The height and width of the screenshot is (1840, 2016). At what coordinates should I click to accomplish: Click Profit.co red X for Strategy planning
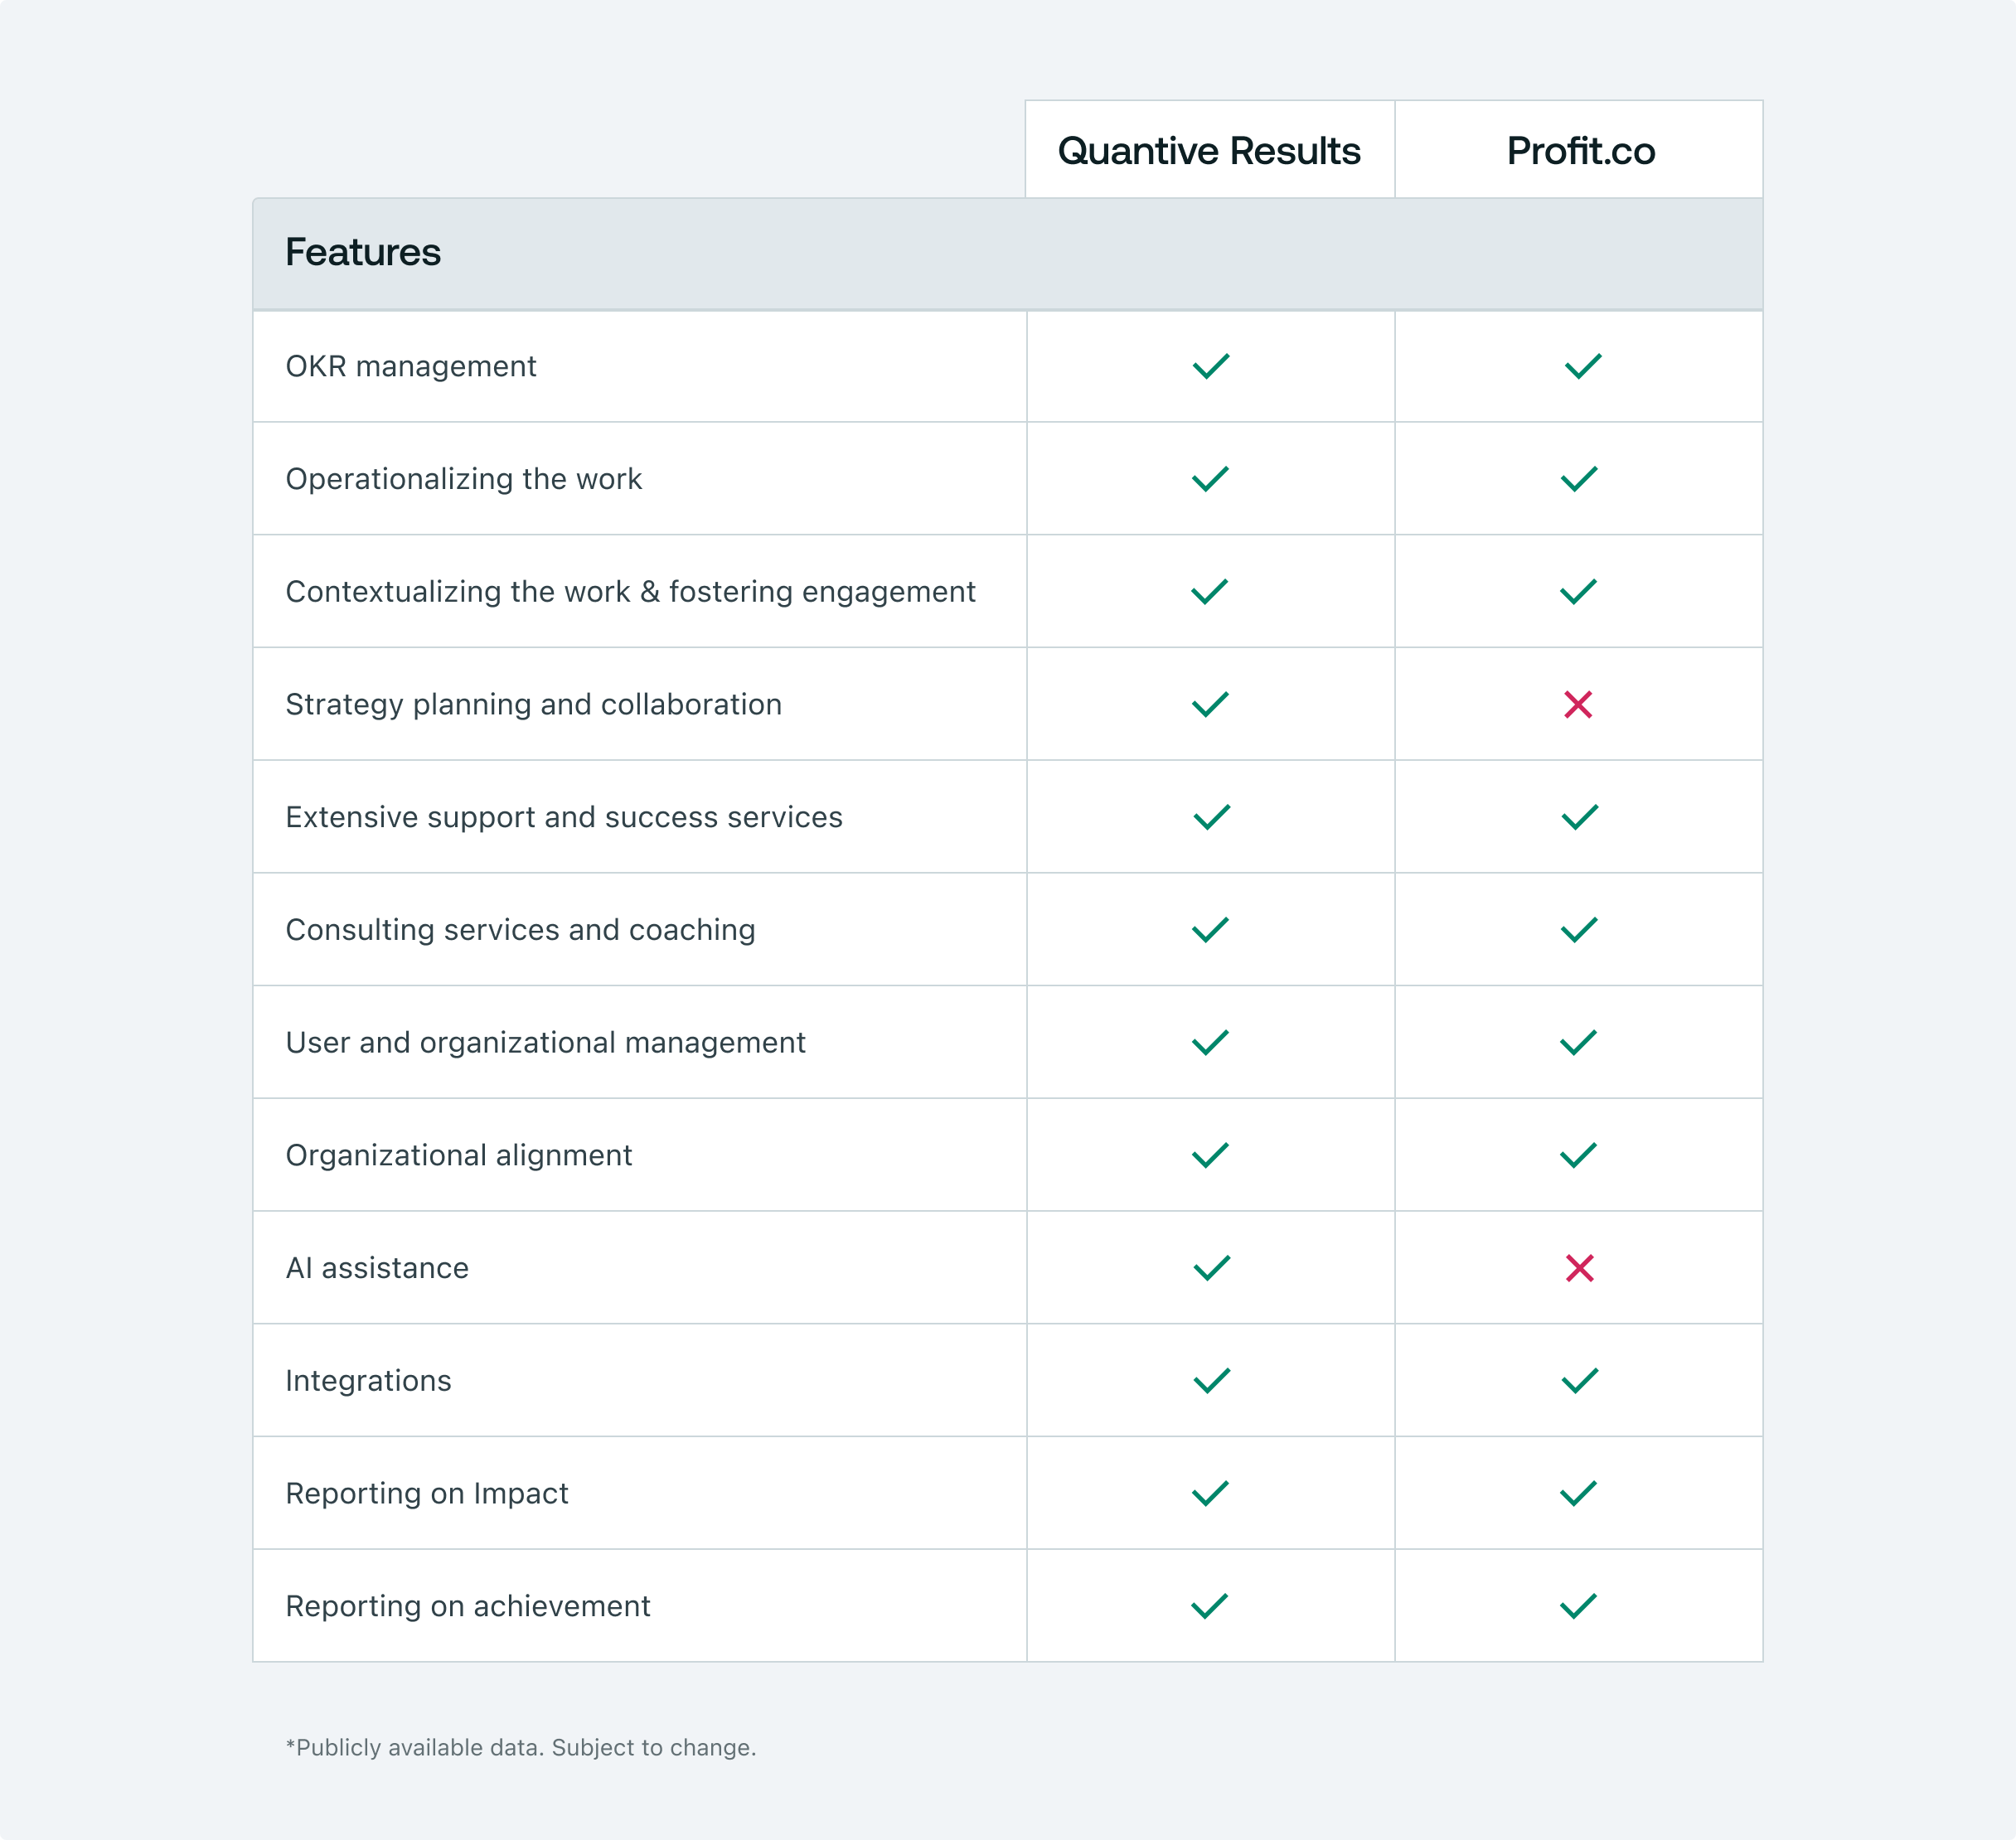pos(1578,705)
